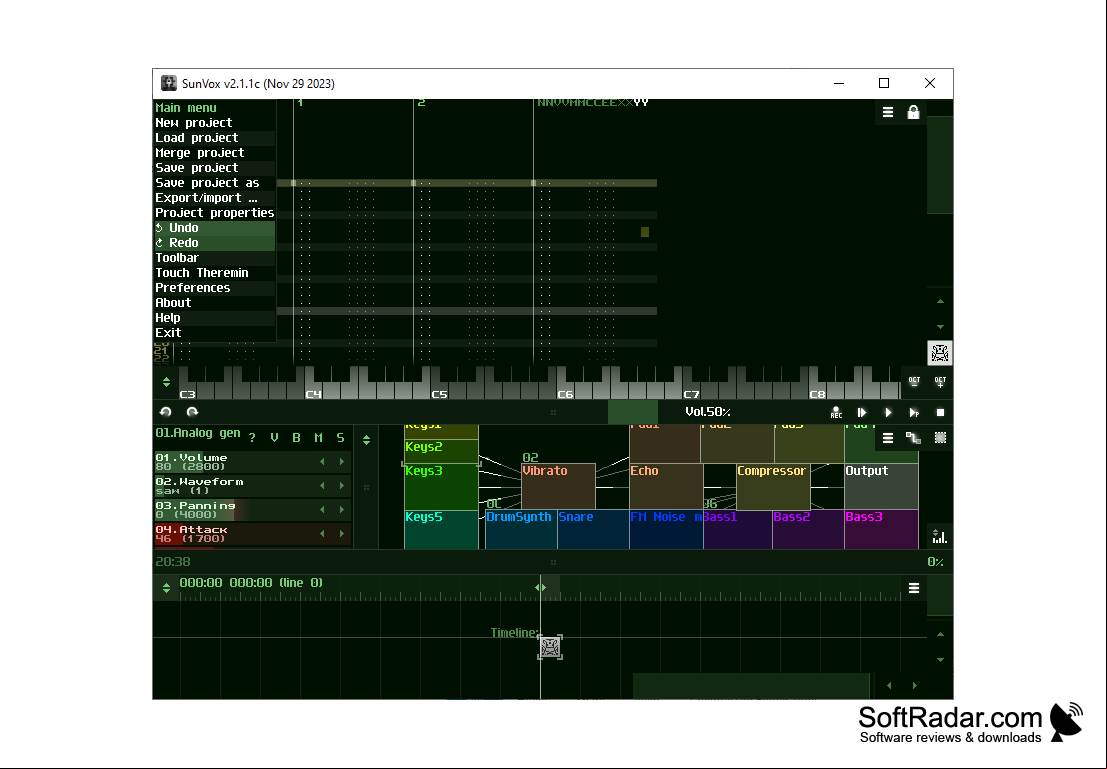Viewport: 1107px width, 769px height.
Task: Open the pattern editor hamburger menu
Action: coord(888,112)
